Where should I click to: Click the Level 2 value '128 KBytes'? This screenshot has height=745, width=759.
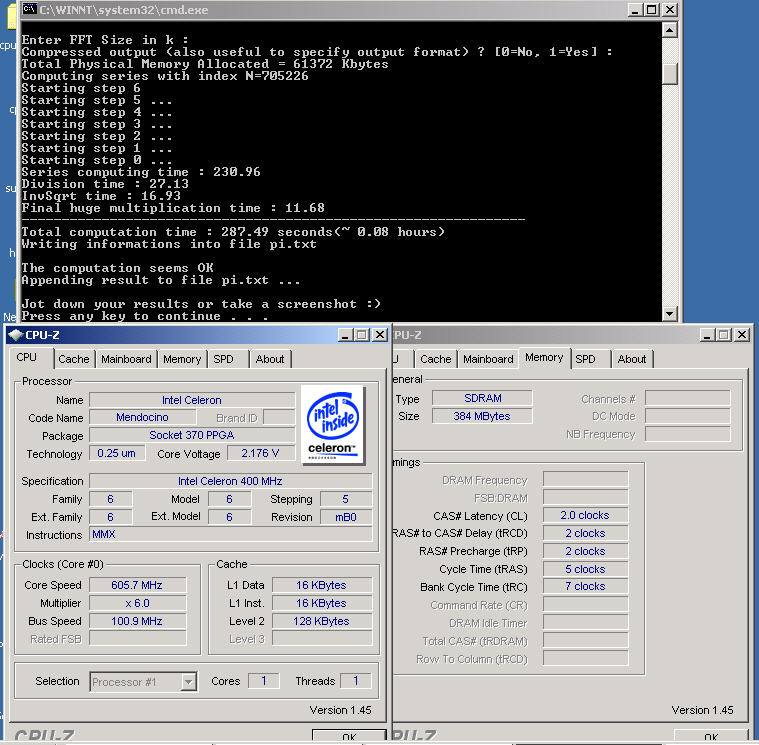point(321,621)
